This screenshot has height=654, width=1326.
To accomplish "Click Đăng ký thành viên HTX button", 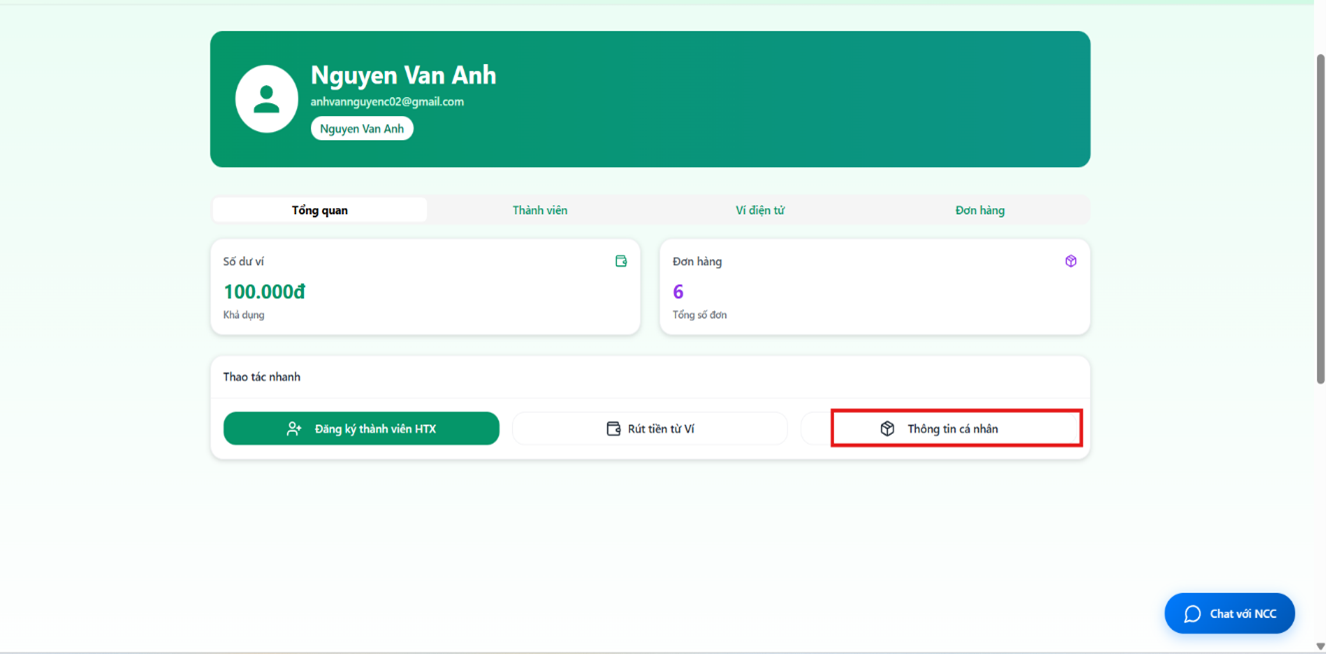I will tap(361, 428).
